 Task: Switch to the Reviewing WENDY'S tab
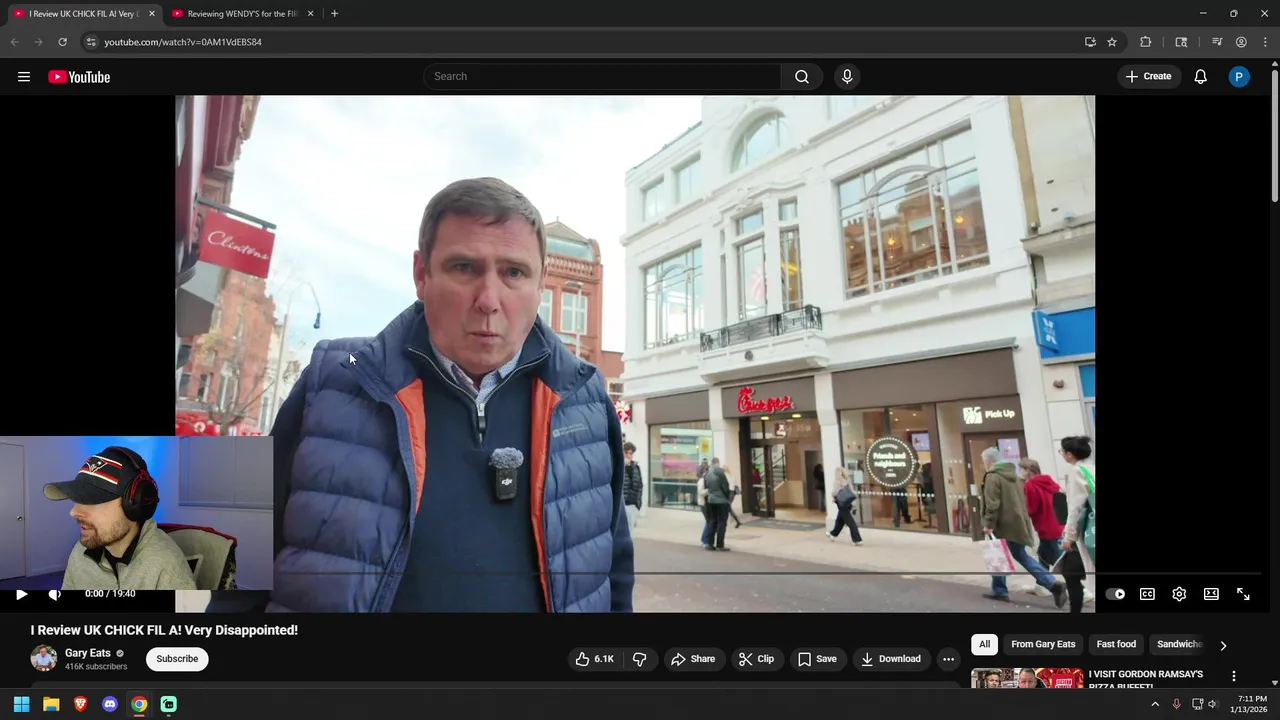(243, 14)
